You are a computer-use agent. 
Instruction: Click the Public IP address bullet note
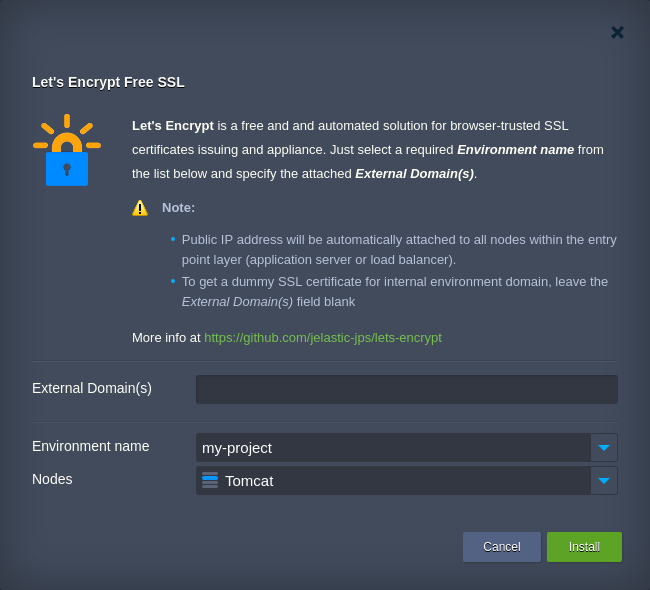click(398, 249)
